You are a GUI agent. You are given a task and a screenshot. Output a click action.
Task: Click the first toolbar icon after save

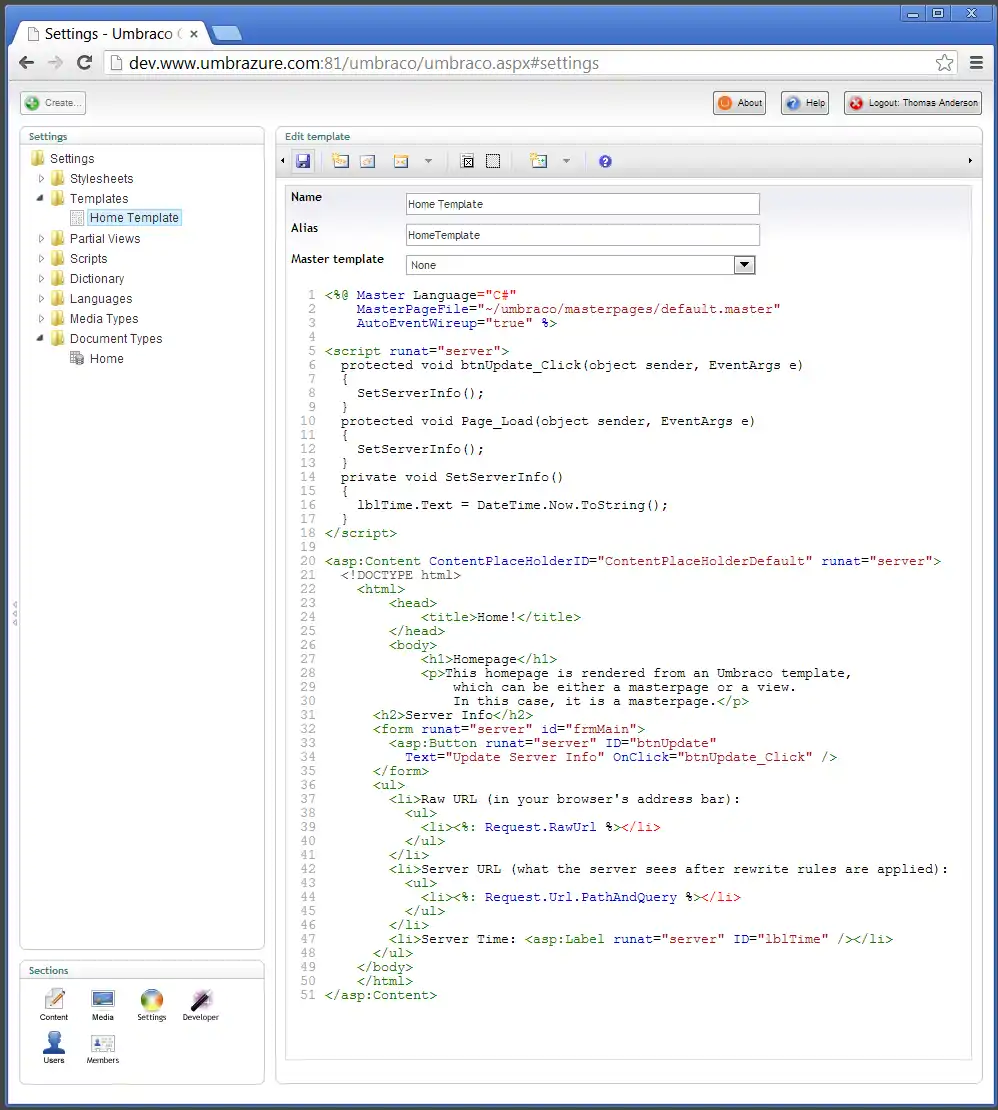tap(340, 161)
